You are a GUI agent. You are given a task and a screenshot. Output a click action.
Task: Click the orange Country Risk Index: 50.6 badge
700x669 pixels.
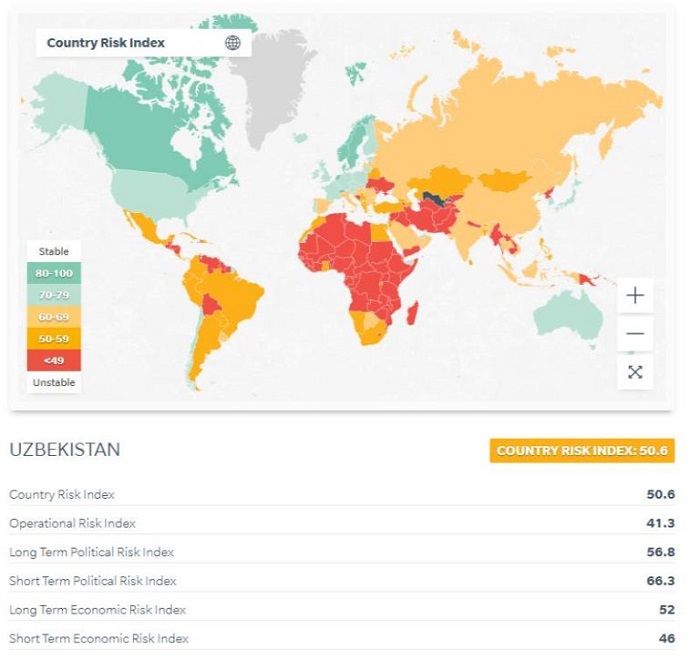582,450
